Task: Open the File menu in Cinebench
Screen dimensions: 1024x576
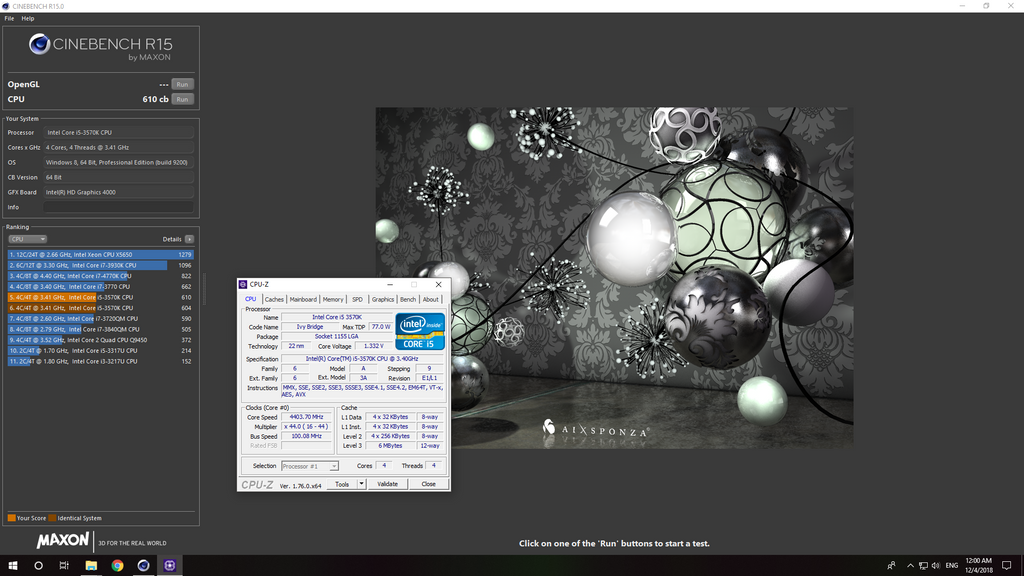Action: point(9,18)
